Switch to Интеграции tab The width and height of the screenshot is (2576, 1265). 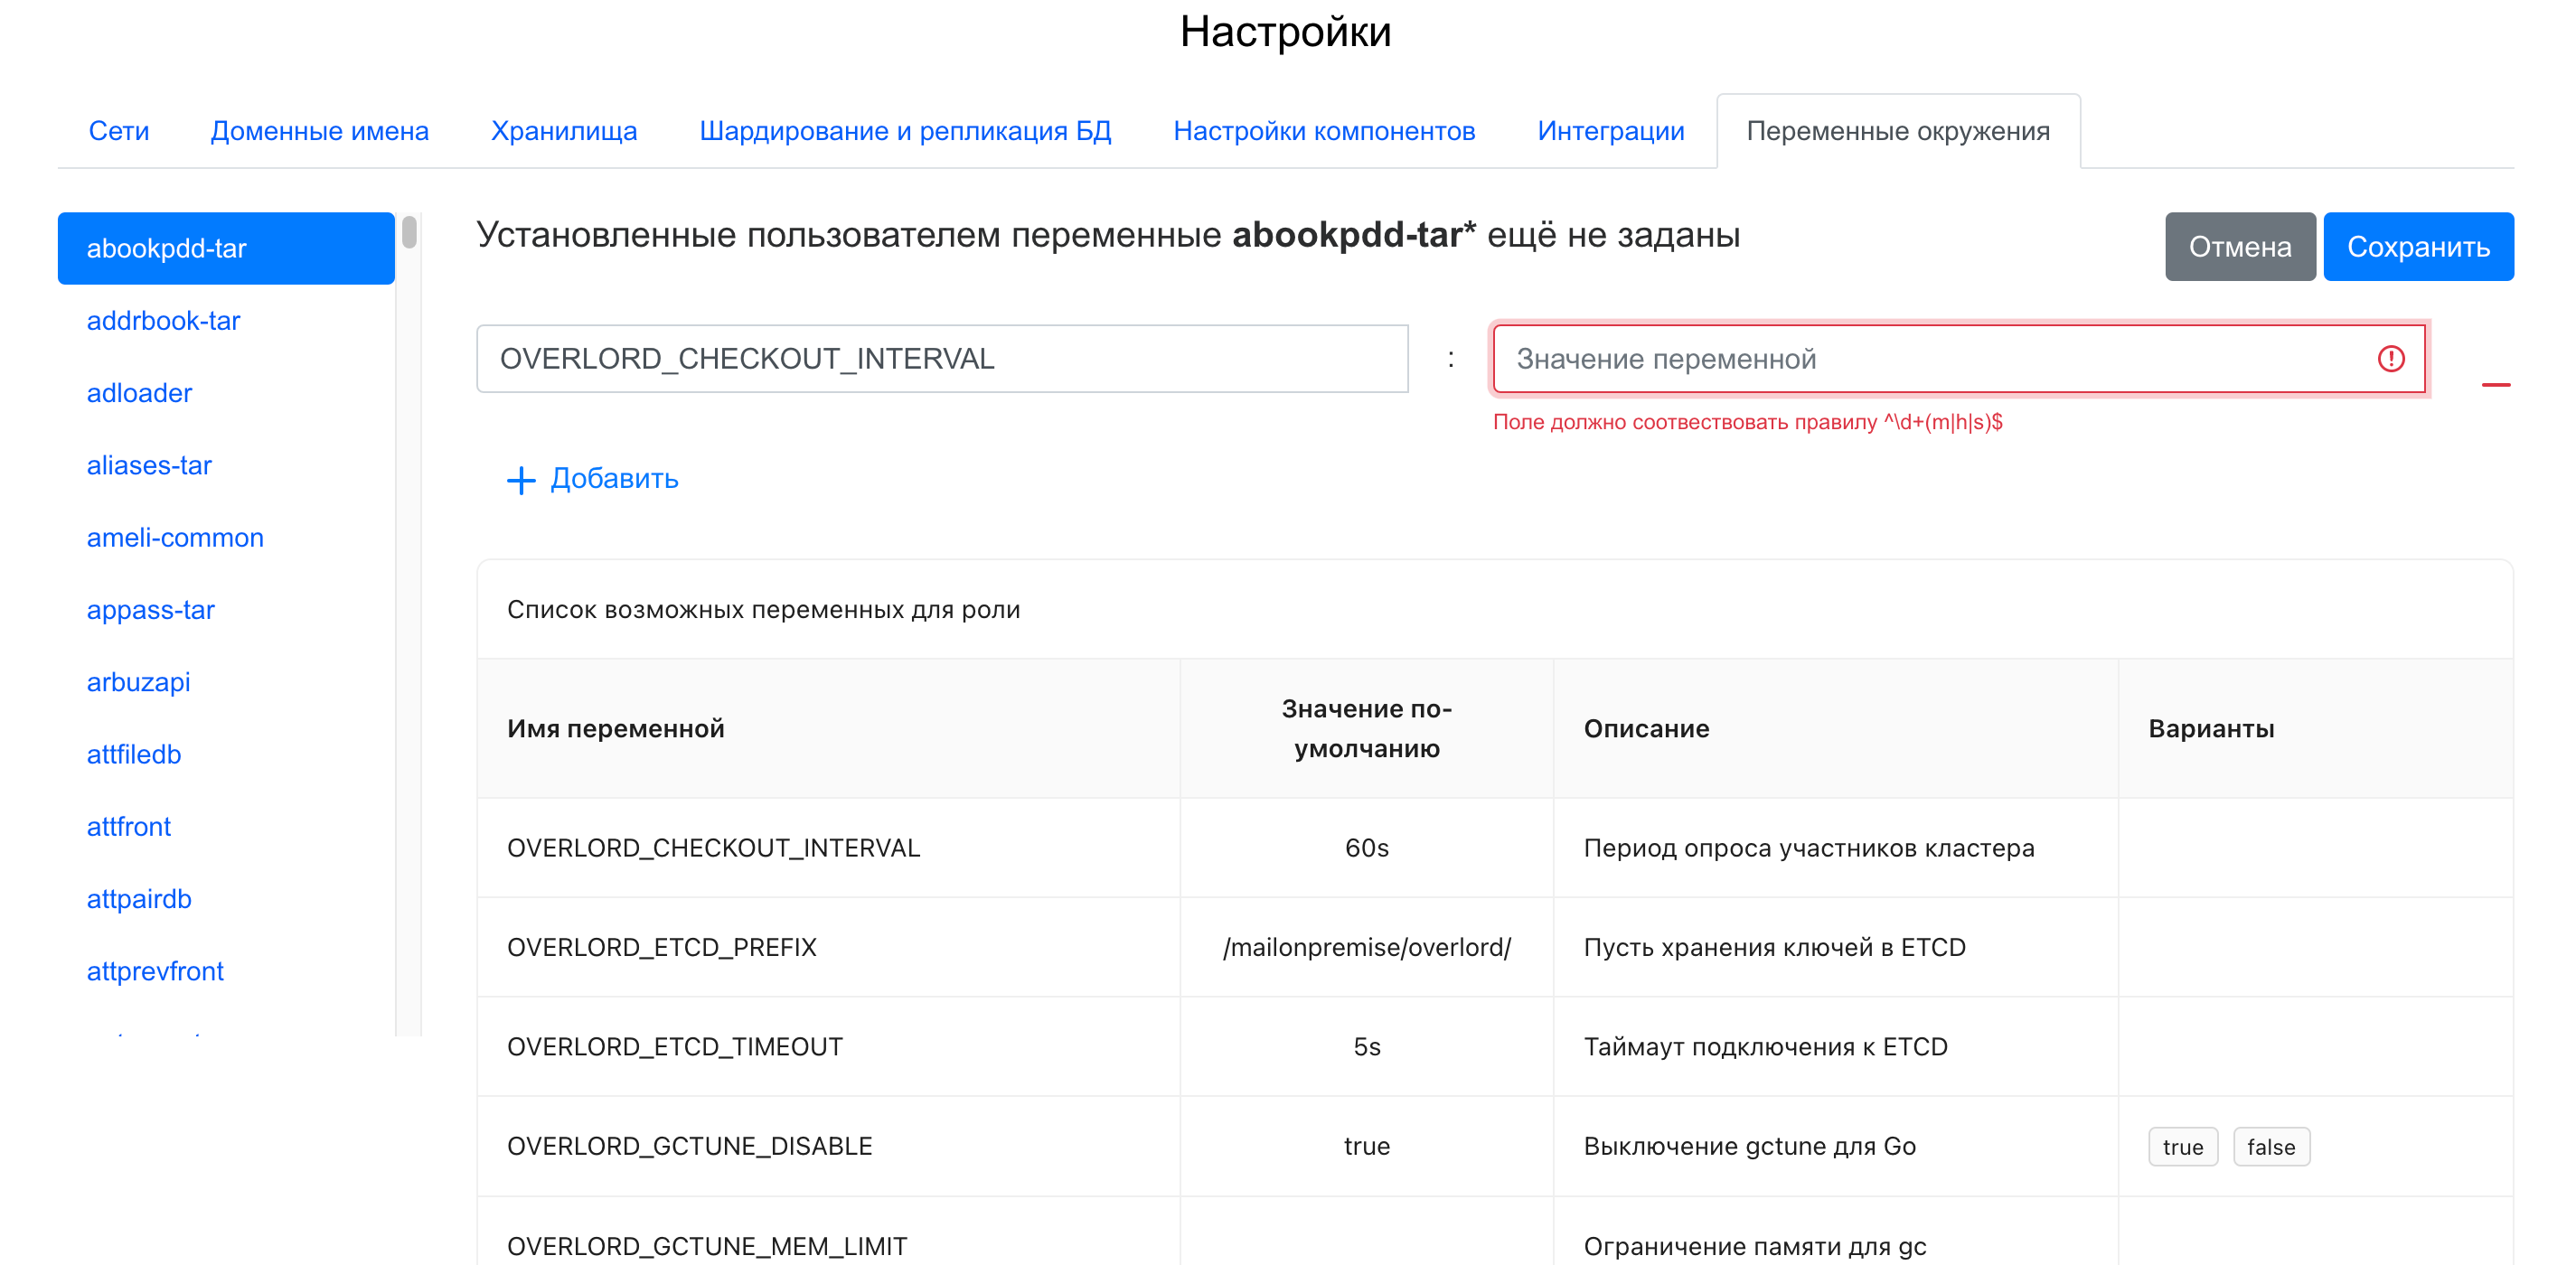tap(1610, 131)
